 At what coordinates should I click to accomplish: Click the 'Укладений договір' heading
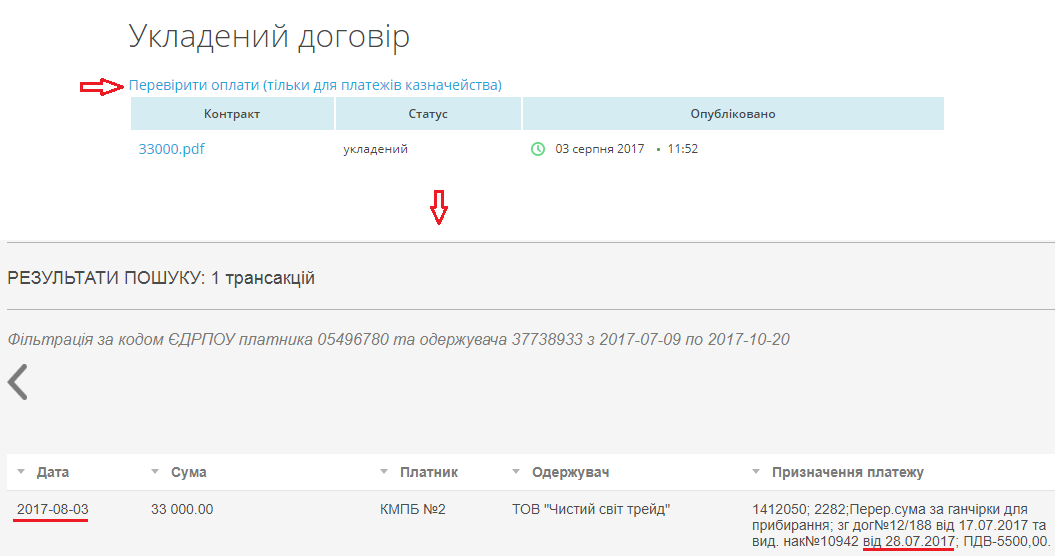[269, 36]
